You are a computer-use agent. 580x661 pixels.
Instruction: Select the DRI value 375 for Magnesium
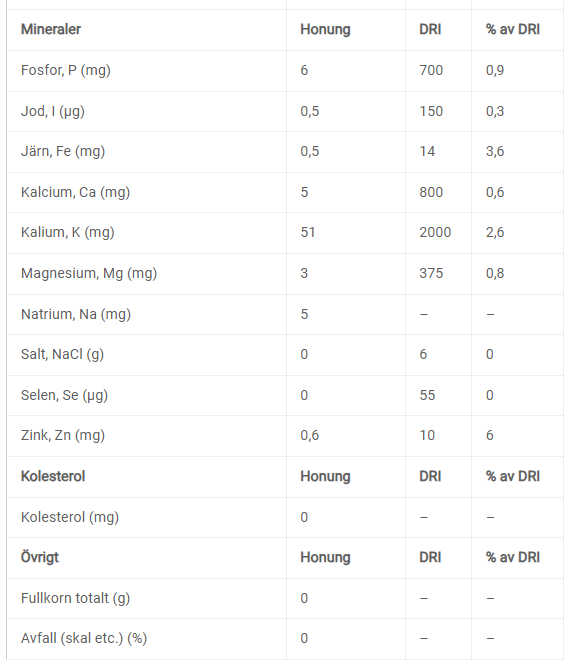431,274
